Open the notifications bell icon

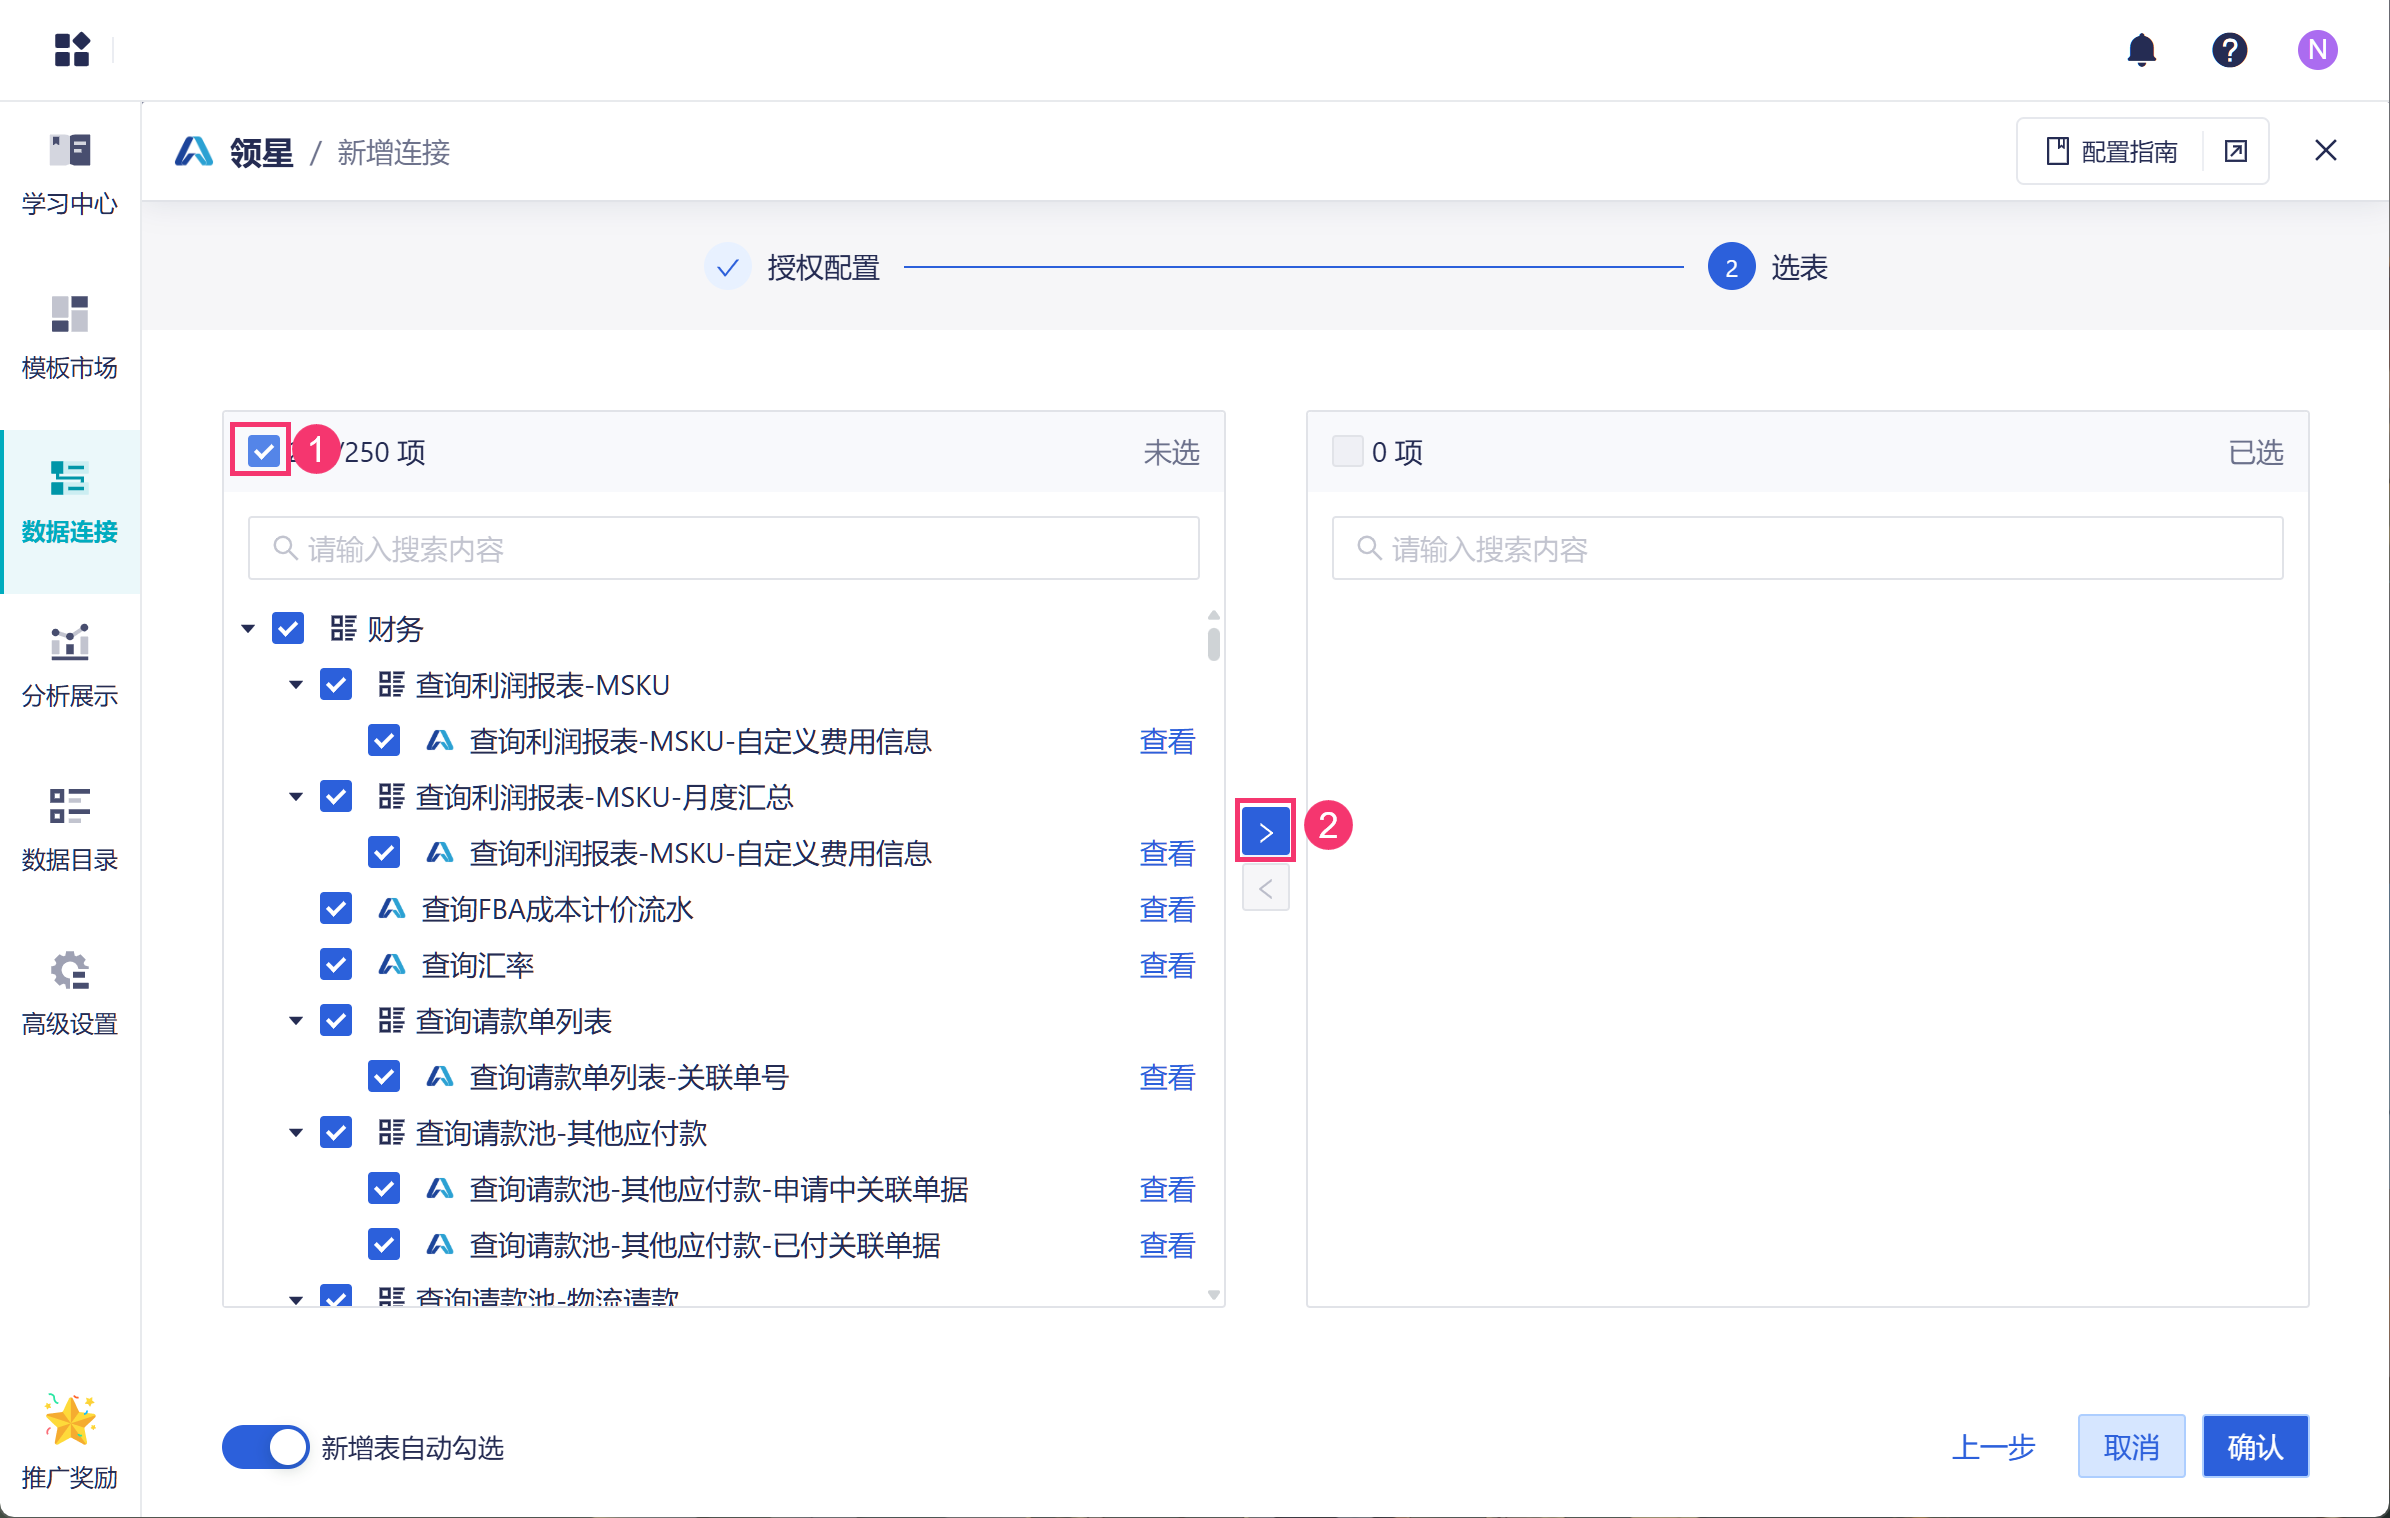(x=2141, y=50)
